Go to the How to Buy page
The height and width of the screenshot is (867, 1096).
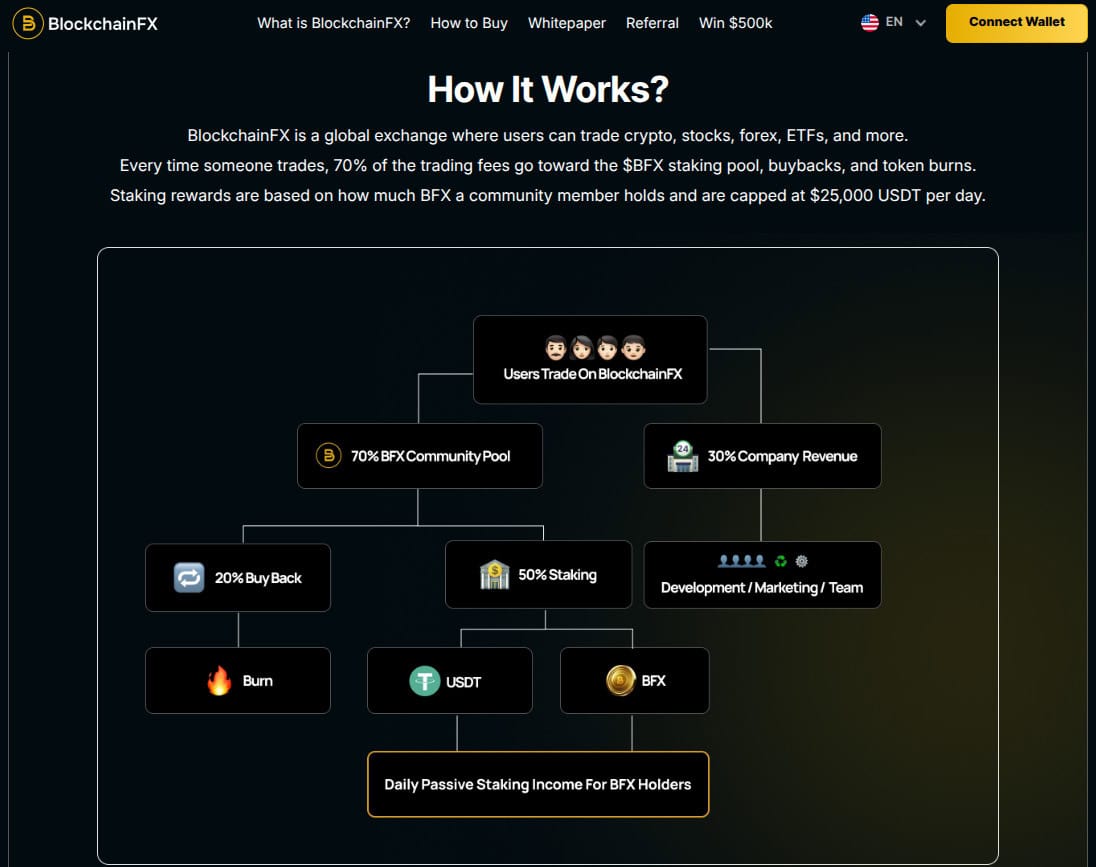[x=469, y=23]
